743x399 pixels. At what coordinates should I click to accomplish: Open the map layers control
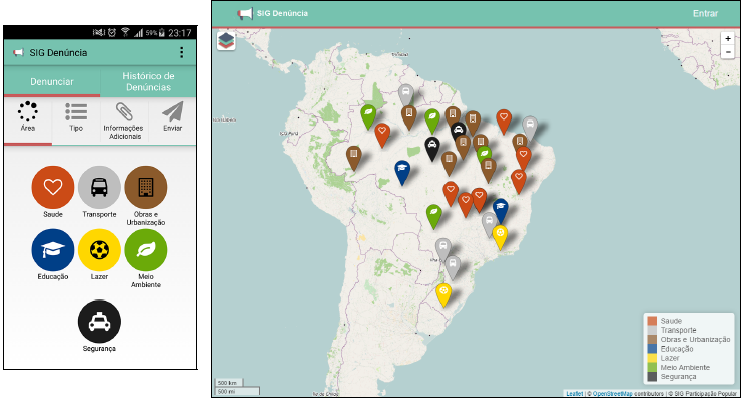click(226, 41)
